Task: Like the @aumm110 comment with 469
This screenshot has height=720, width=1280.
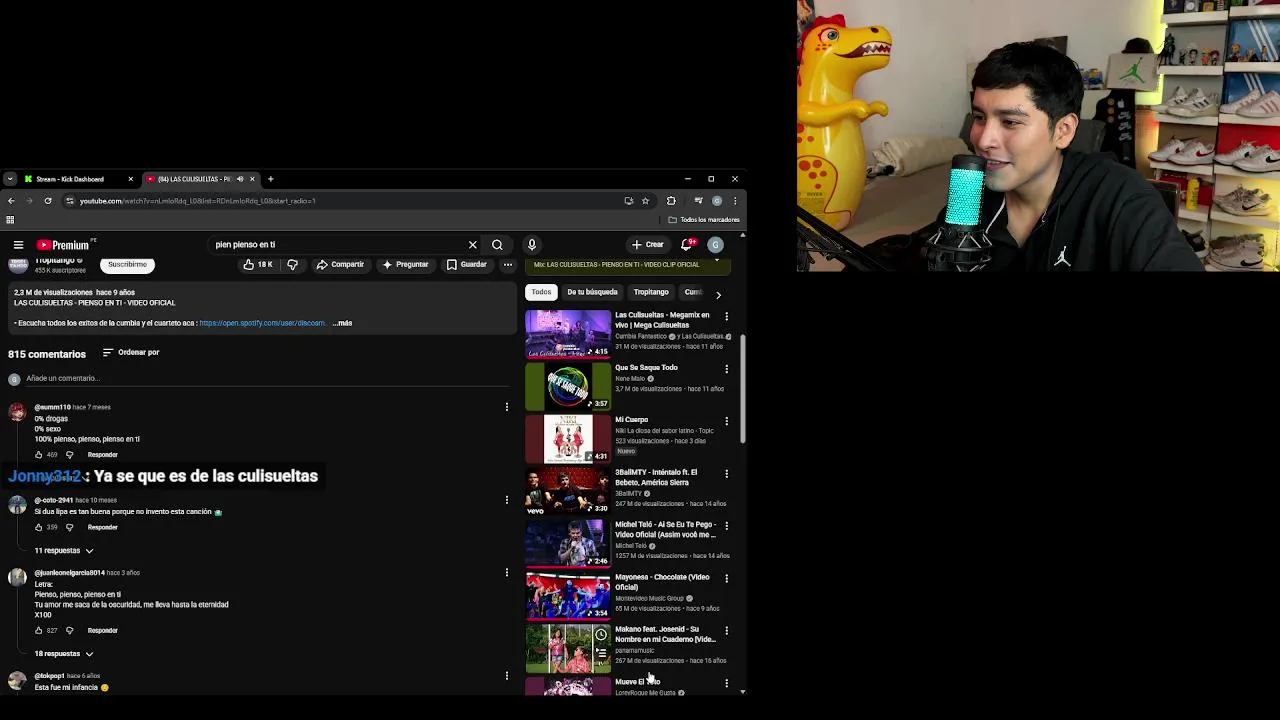Action: [39, 455]
